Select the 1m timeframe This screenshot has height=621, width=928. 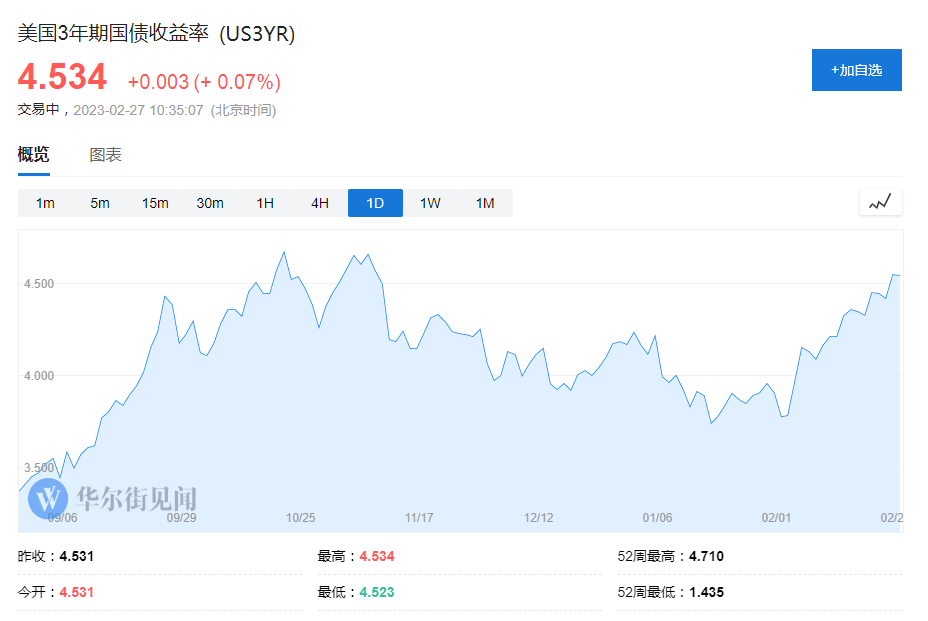tap(44, 202)
